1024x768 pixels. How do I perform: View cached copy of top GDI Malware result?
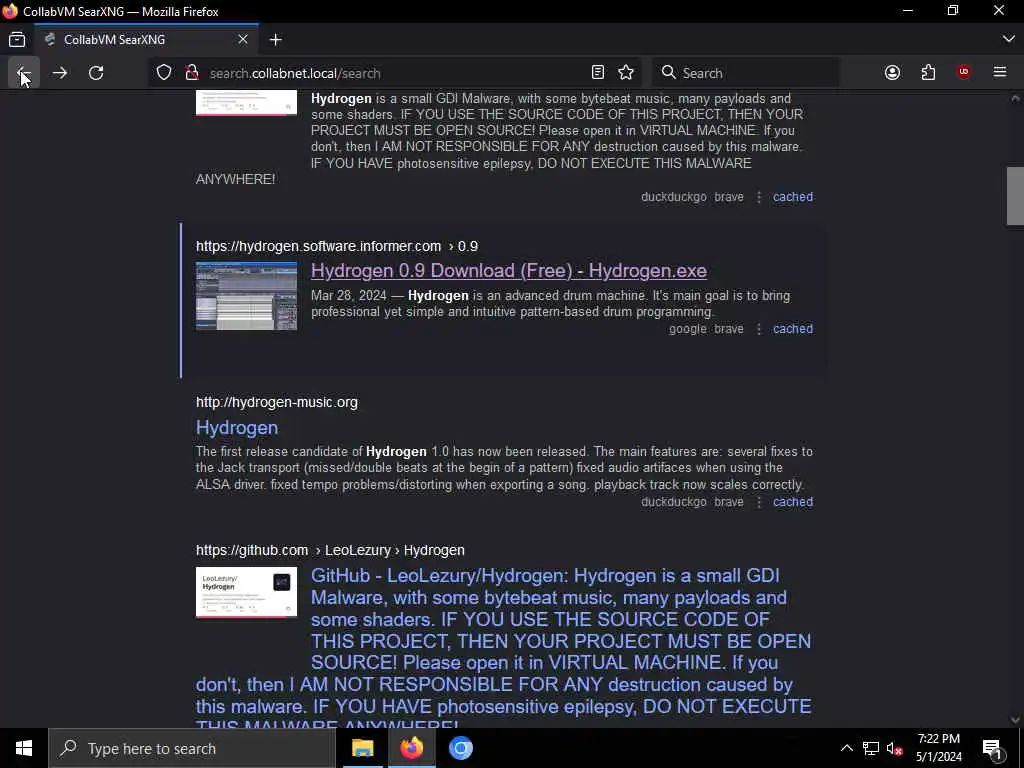point(793,197)
